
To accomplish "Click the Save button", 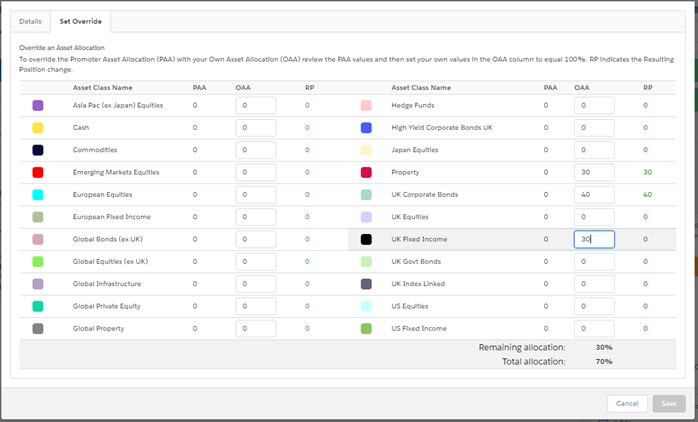I will (x=669, y=403).
